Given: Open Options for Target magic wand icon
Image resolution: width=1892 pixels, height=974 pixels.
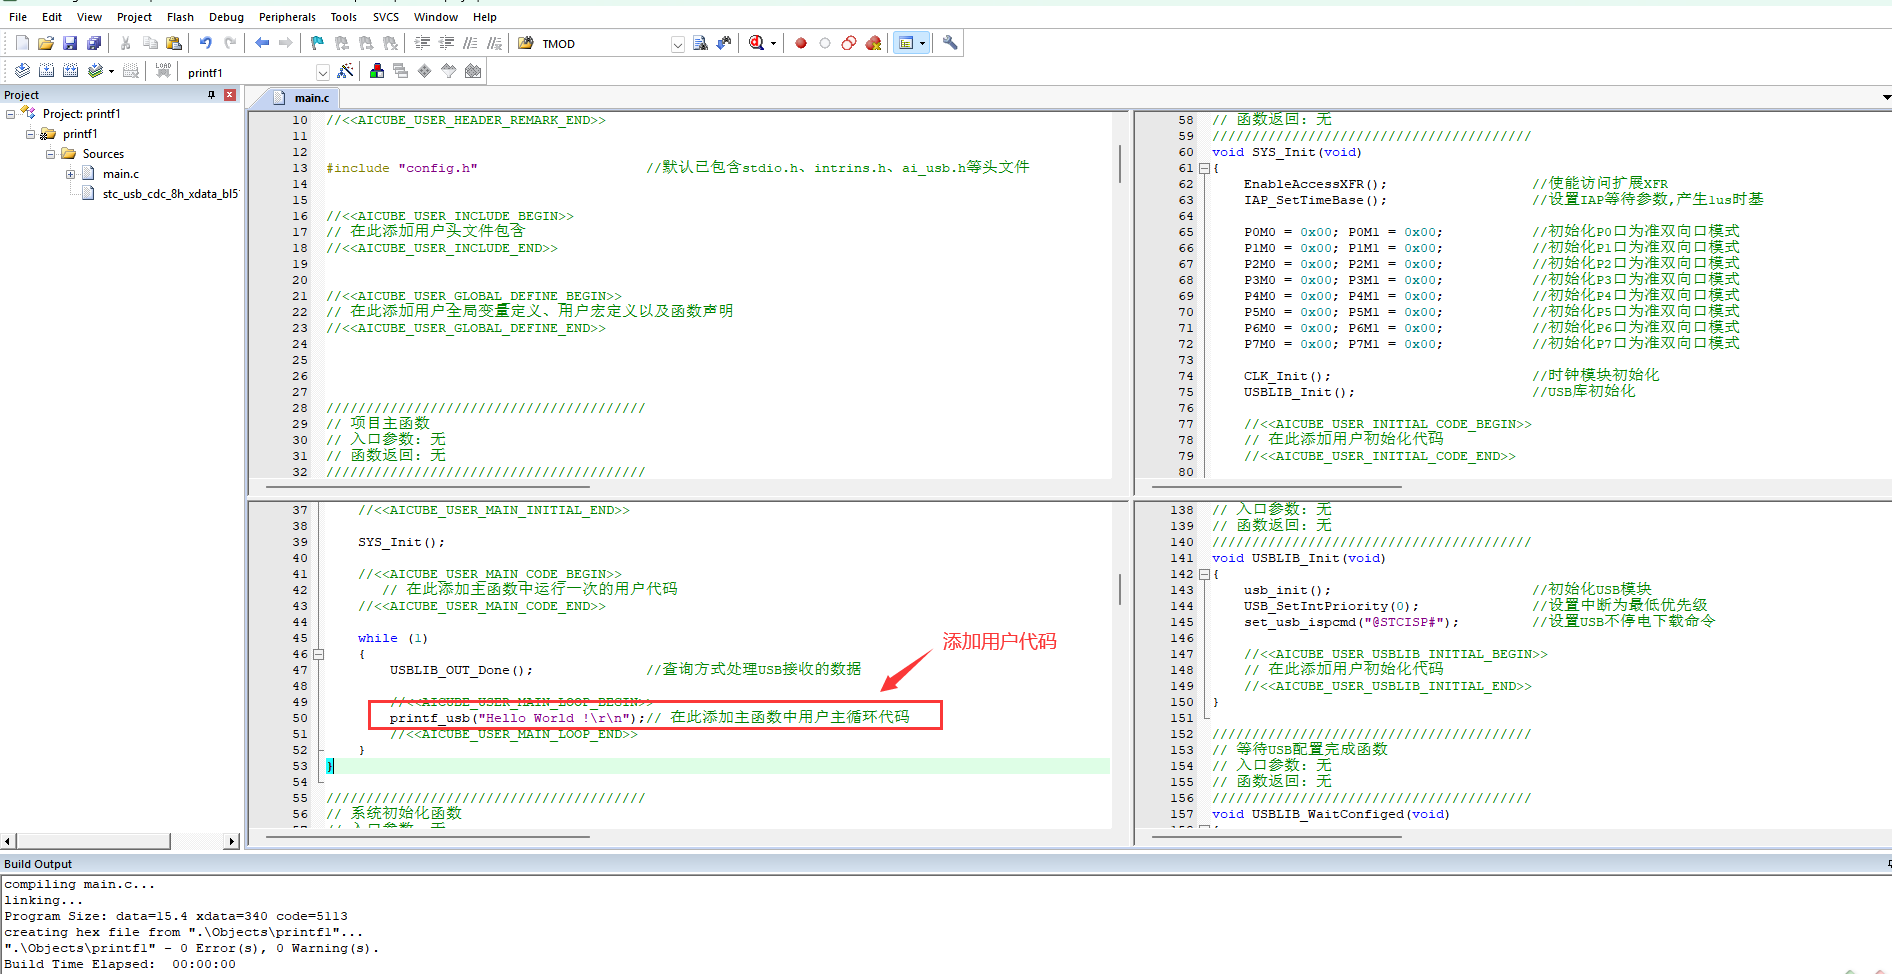Looking at the screenshot, I should 345,71.
